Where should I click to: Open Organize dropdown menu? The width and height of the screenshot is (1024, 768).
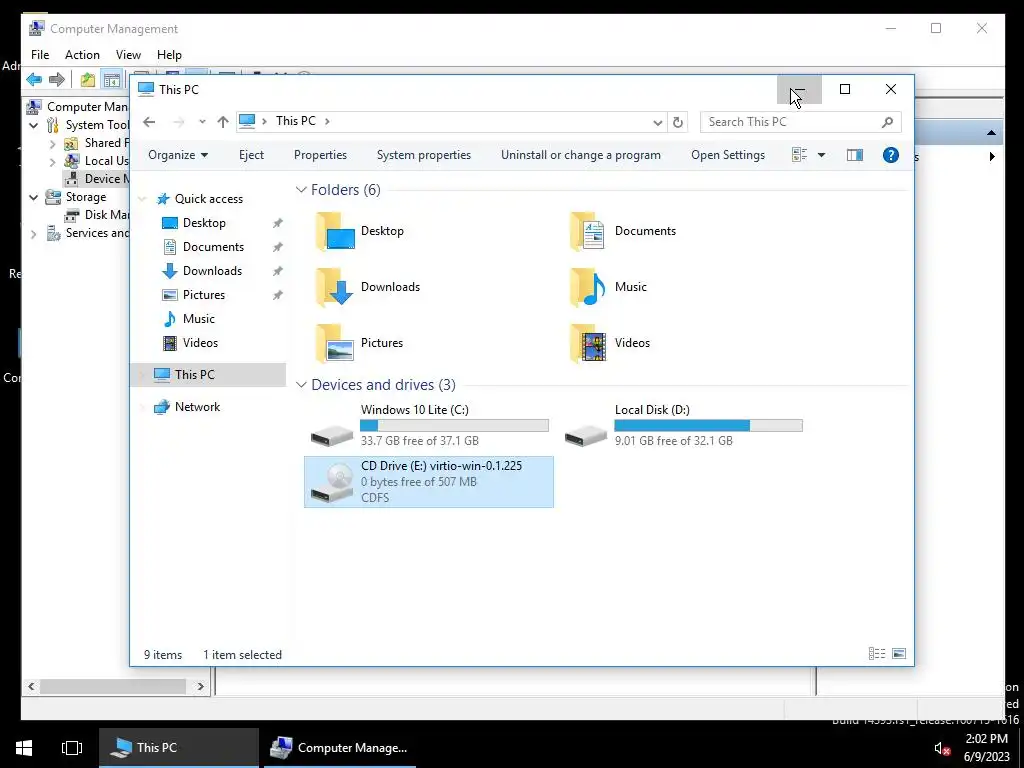click(x=178, y=155)
